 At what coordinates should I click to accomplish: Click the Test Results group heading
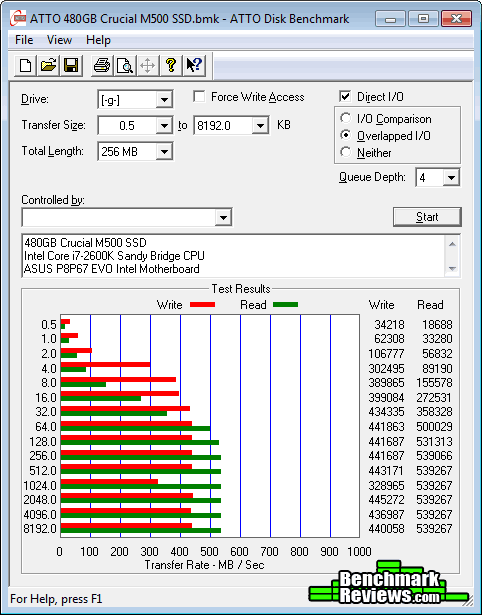[x=241, y=289]
